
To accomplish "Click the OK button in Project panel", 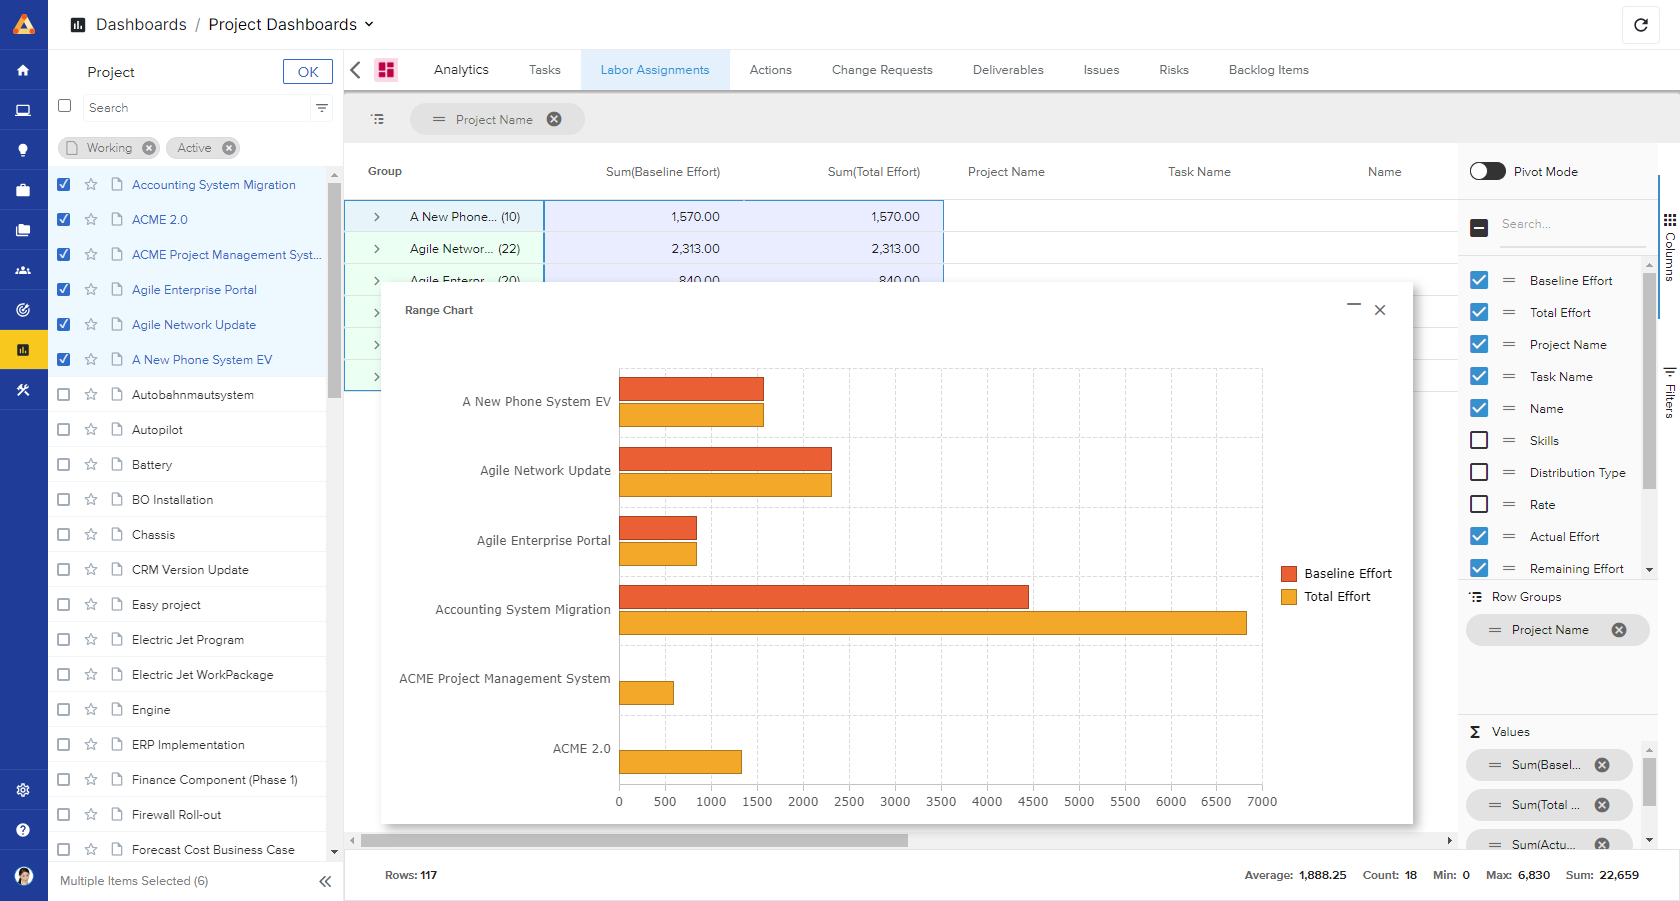I will (x=308, y=72).
